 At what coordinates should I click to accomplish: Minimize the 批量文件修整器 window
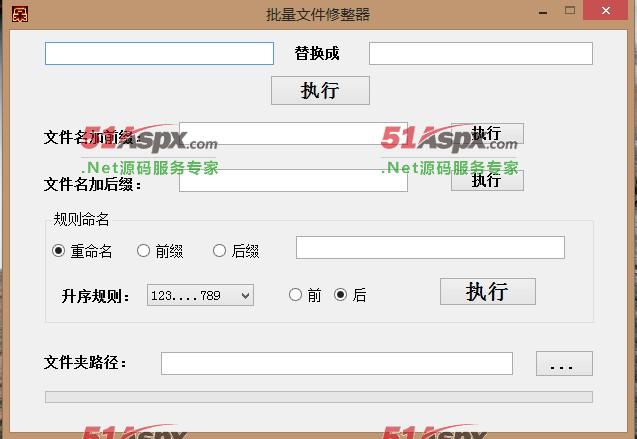(543, 12)
